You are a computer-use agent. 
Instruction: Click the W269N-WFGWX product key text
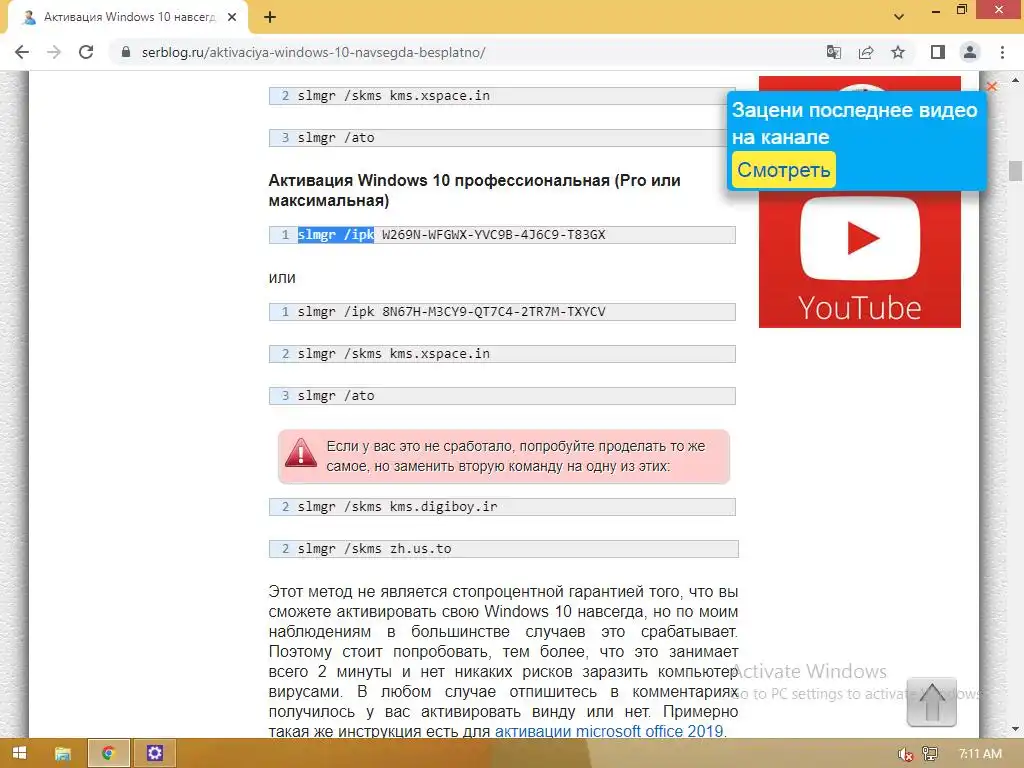494,234
